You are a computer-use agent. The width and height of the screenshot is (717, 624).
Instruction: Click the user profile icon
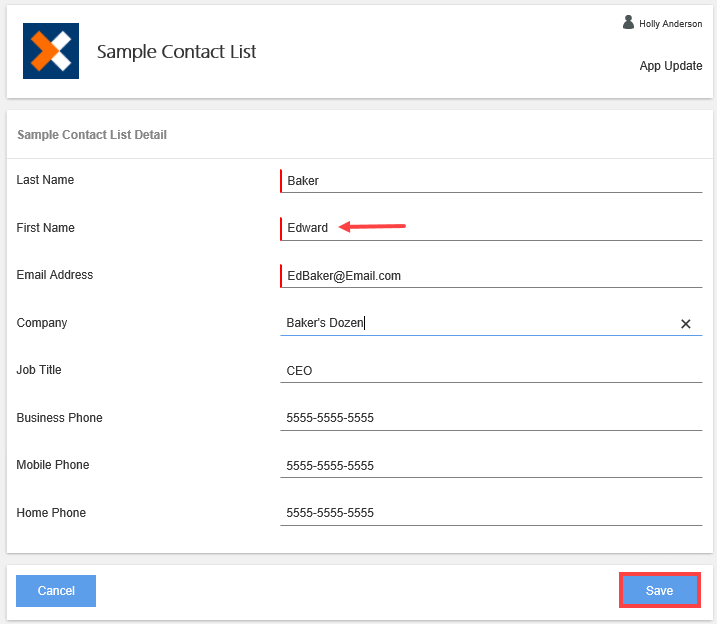(629, 22)
